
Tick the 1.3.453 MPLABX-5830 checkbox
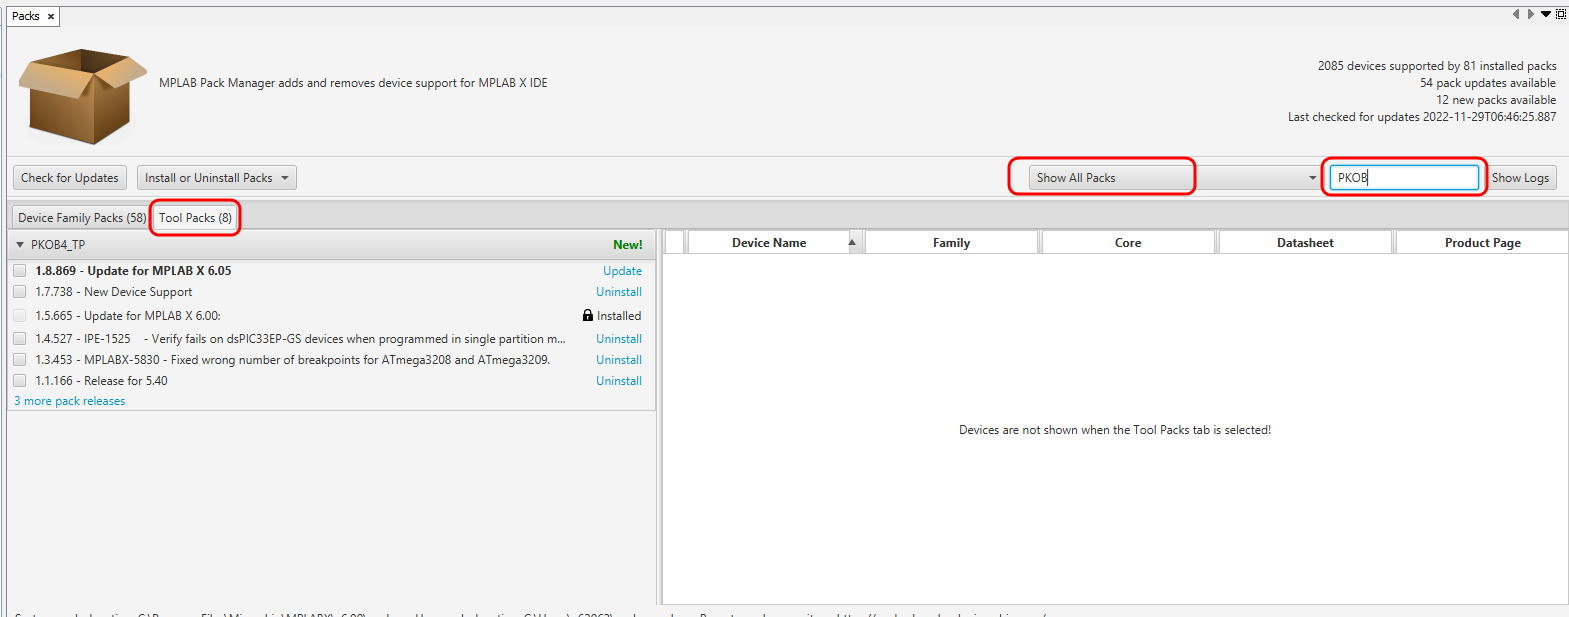20,360
